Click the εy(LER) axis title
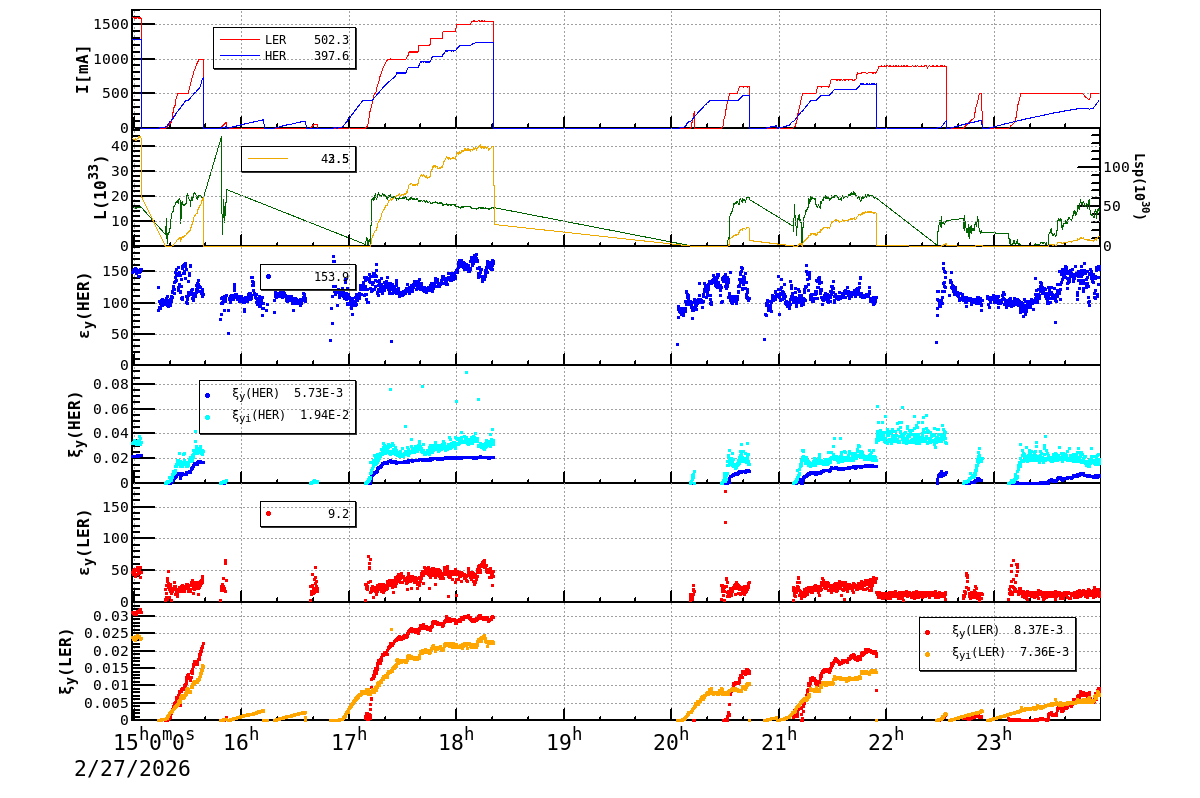This screenshot has width=1200, height=798. click(84, 542)
